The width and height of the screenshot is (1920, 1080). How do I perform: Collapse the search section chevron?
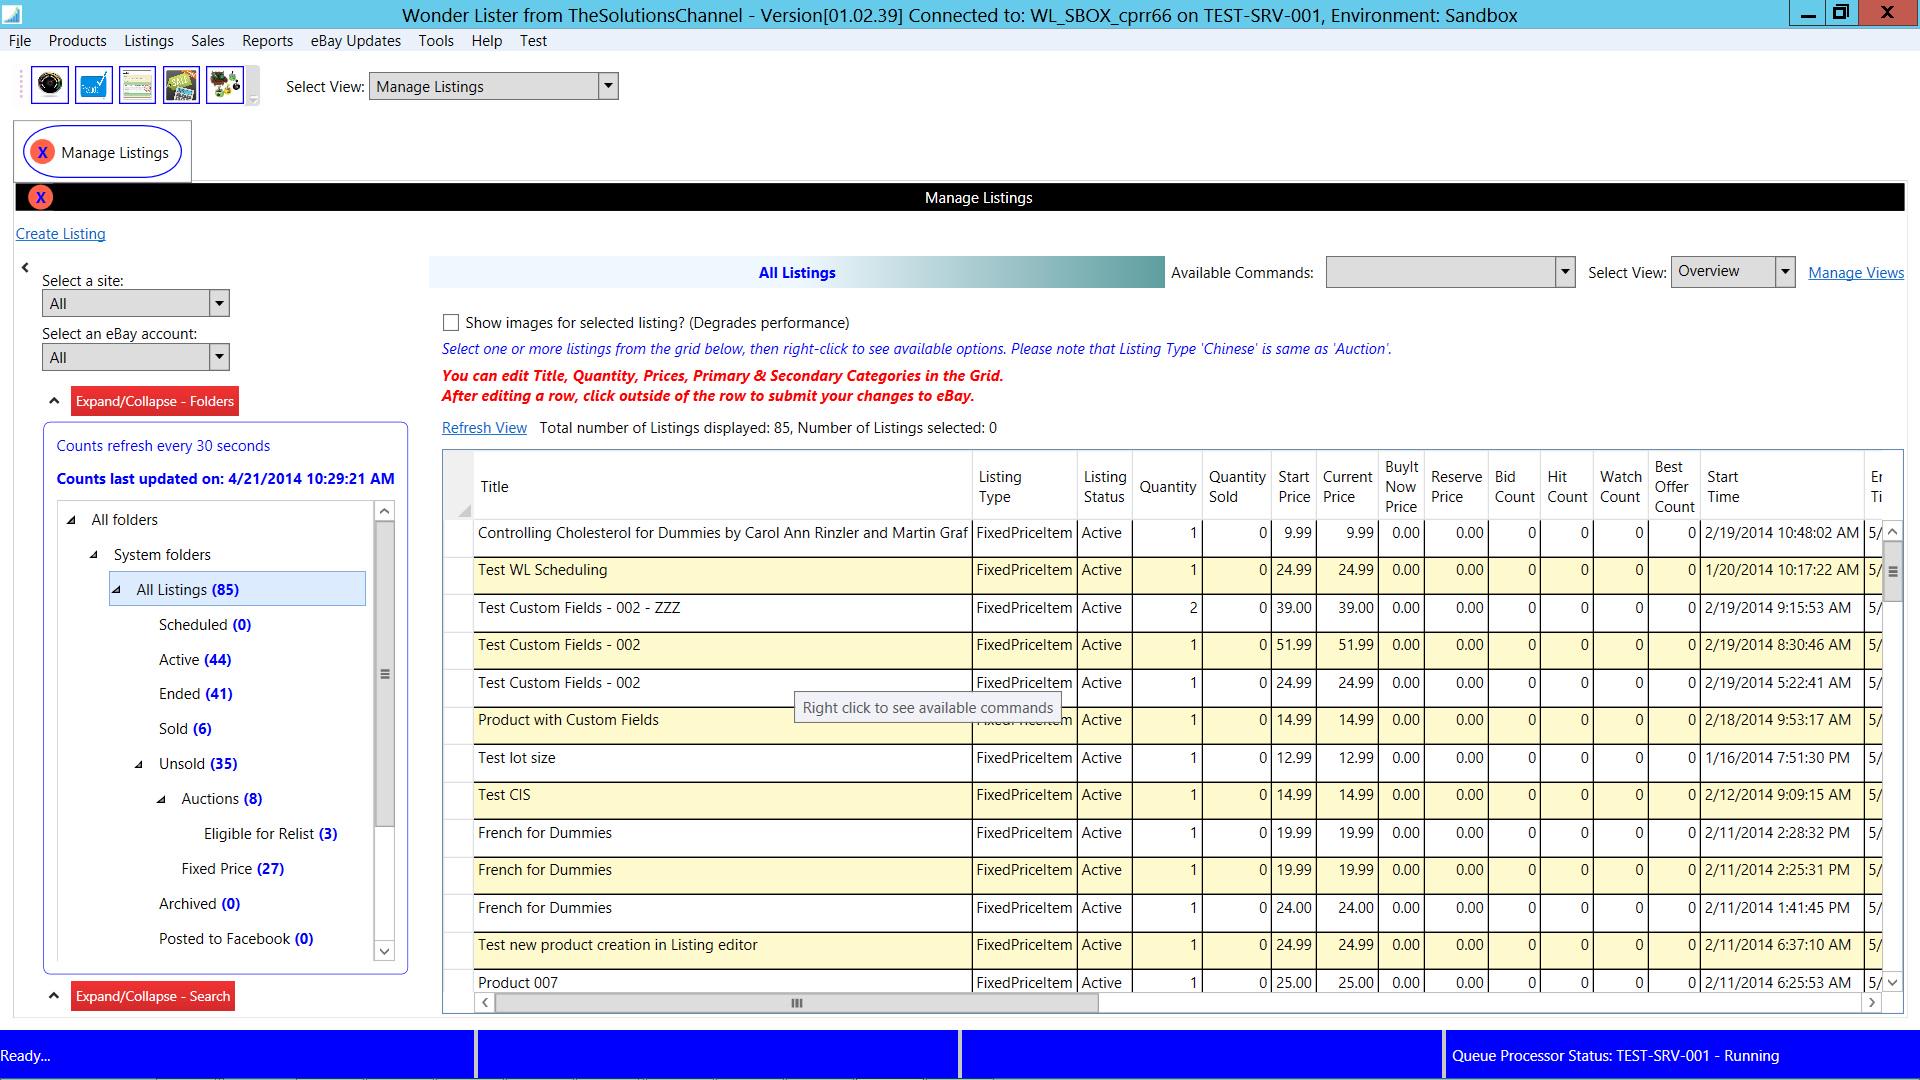click(x=54, y=996)
